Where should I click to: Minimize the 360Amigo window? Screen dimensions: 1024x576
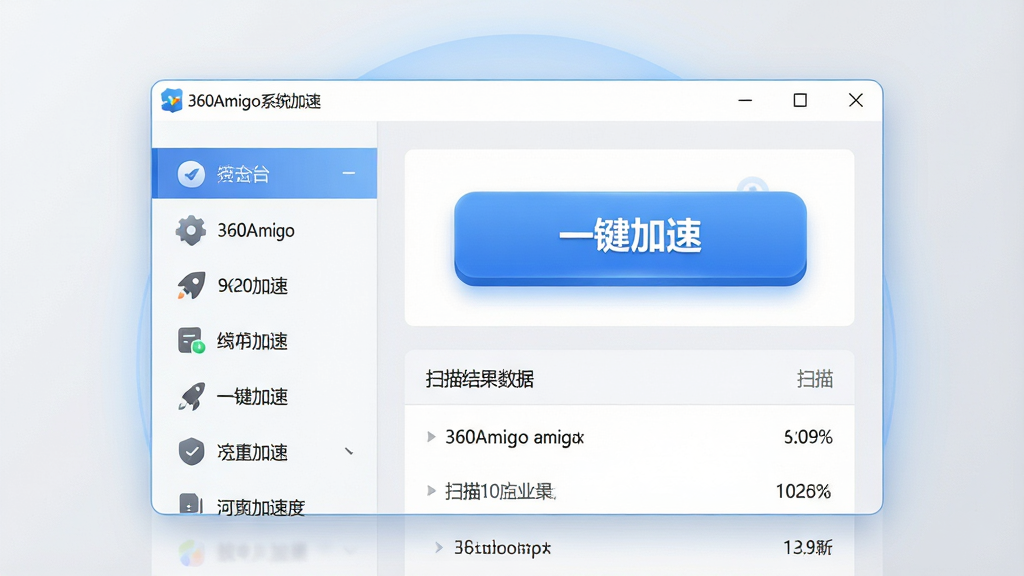(x=745, y=101)
